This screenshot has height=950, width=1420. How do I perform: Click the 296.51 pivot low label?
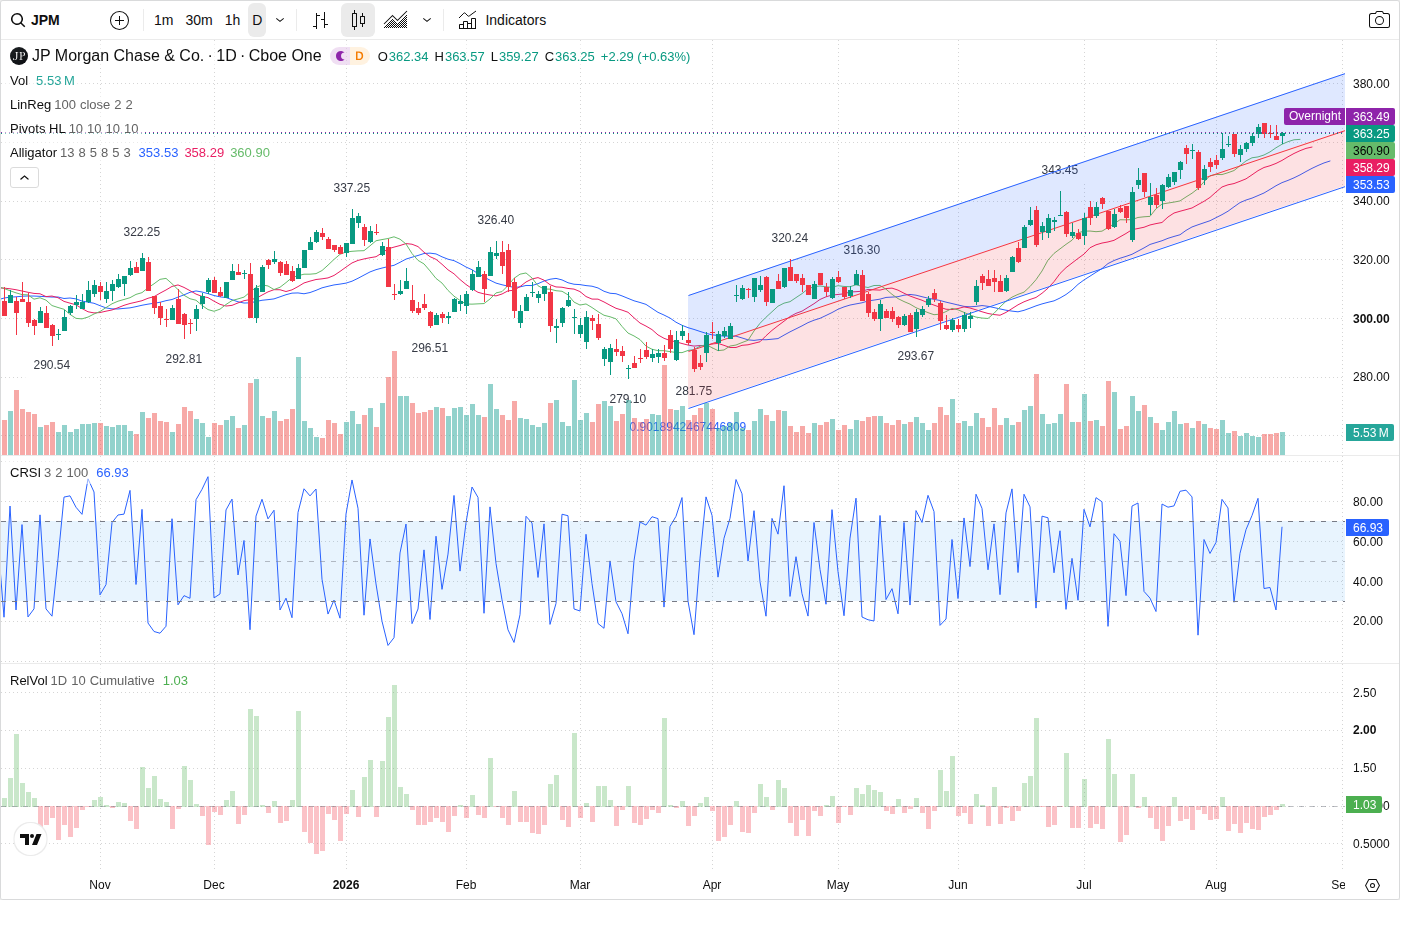pyautogui.click(x=430, y=348)
